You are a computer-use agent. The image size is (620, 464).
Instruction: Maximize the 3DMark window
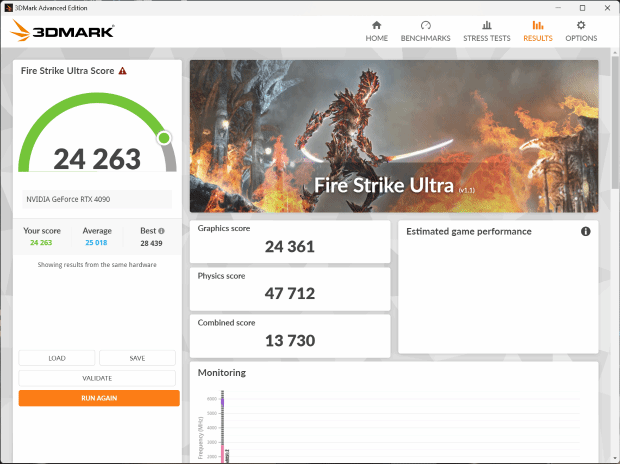pos(582,8)
